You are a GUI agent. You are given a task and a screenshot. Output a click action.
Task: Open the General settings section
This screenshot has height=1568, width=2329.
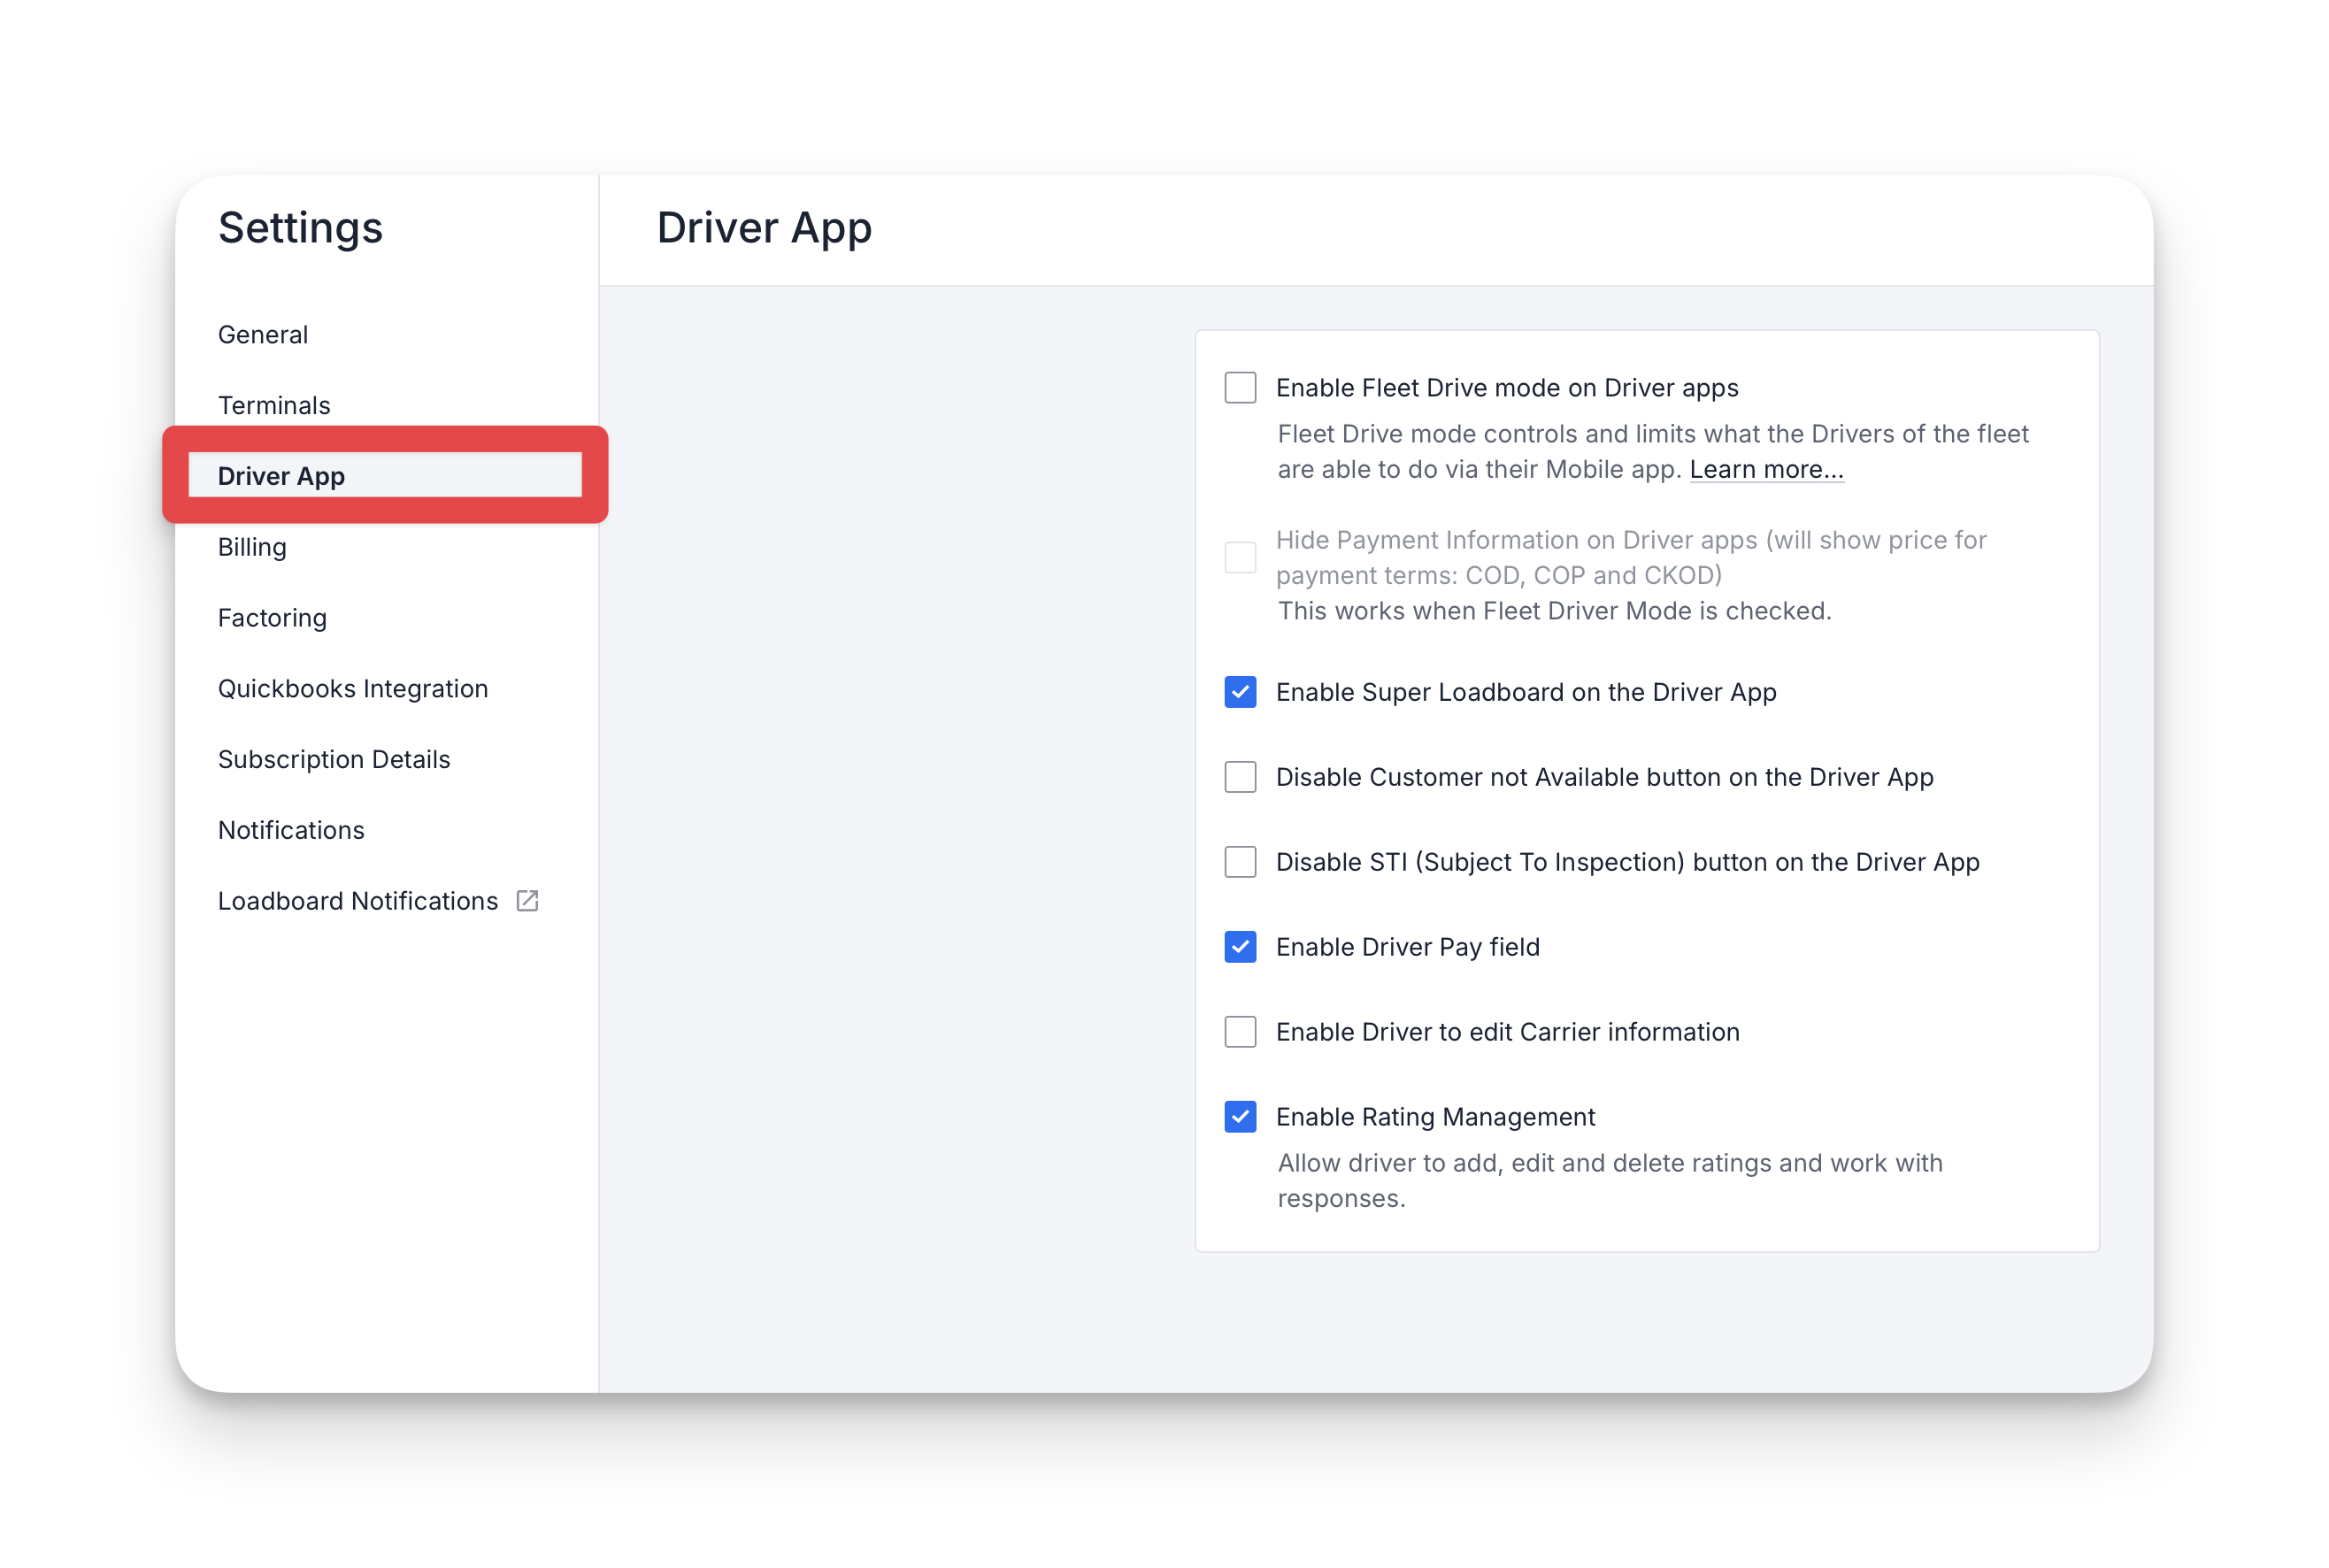click(x=263, y=334)
